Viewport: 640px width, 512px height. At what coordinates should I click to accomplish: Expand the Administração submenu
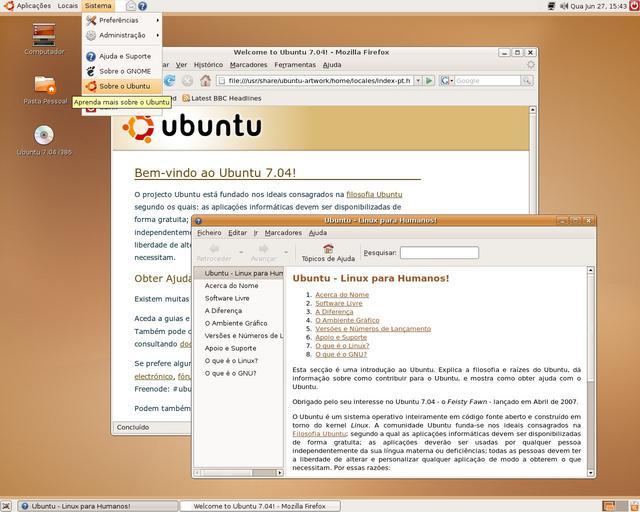point(123,35)
